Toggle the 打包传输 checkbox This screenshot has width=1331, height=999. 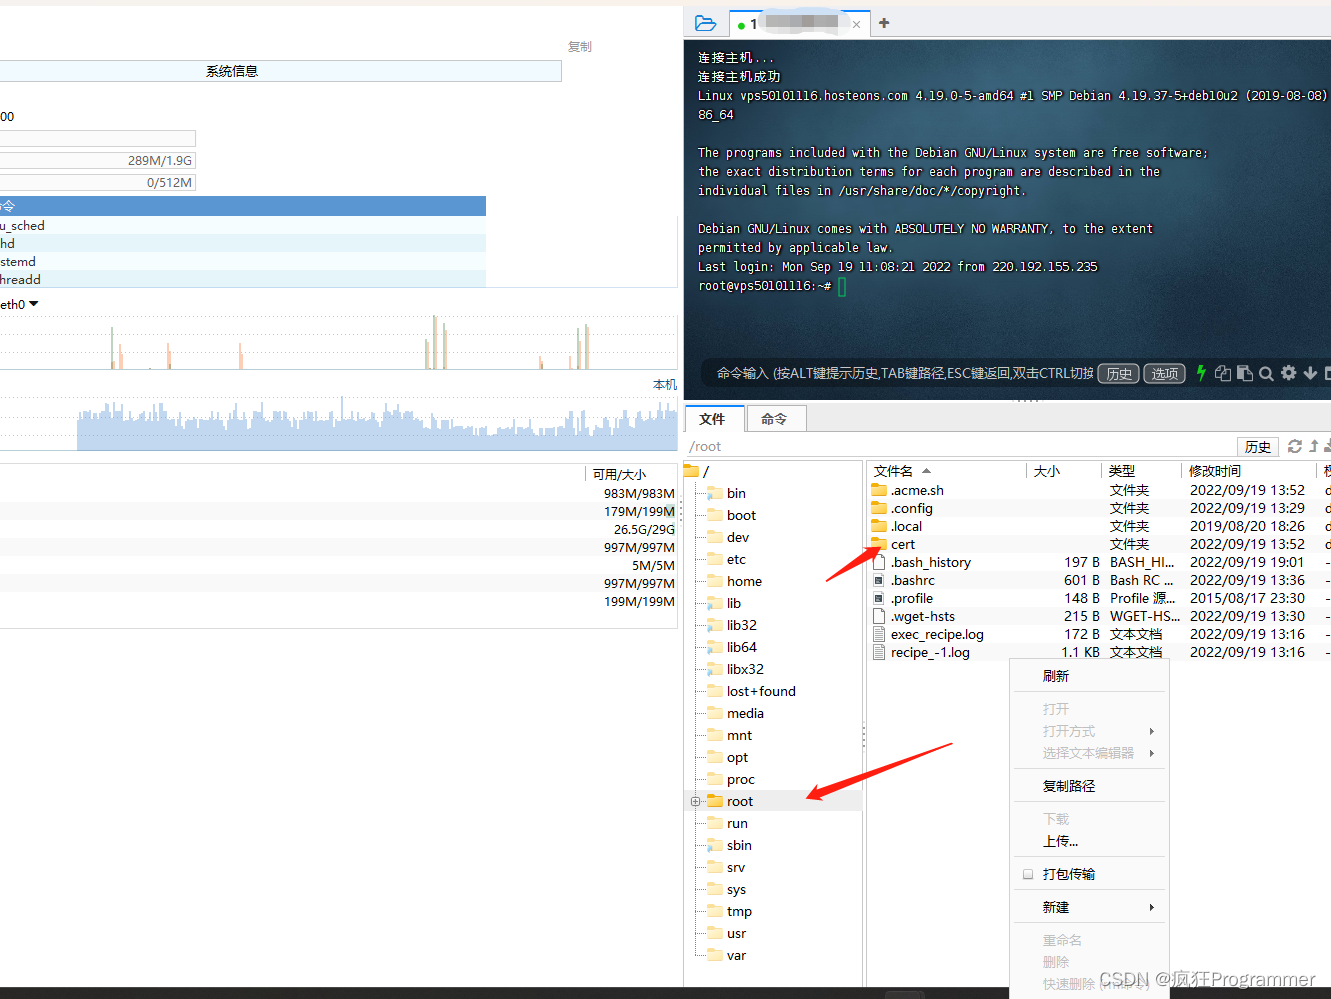(1028, 874)
